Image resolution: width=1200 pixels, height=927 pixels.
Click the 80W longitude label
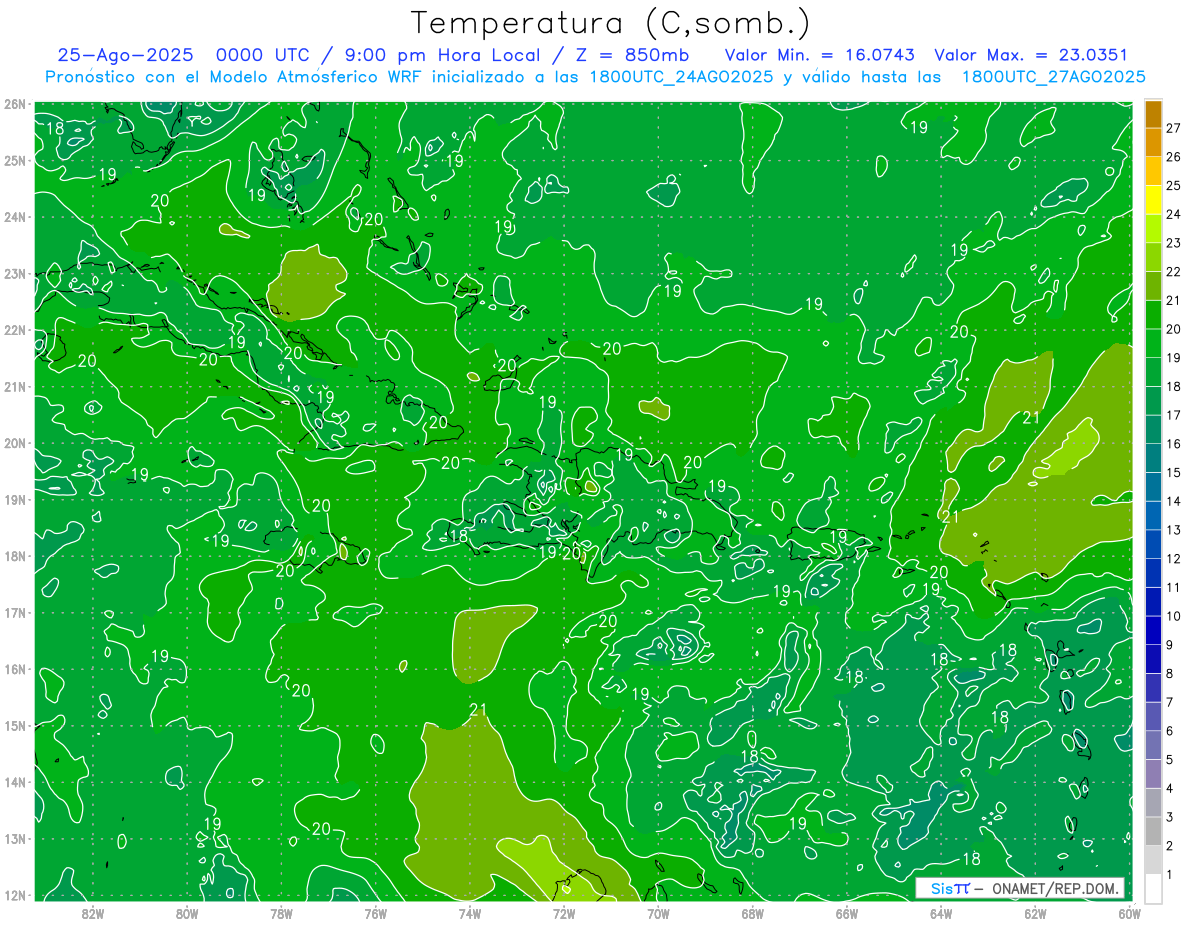coord(187,913)
